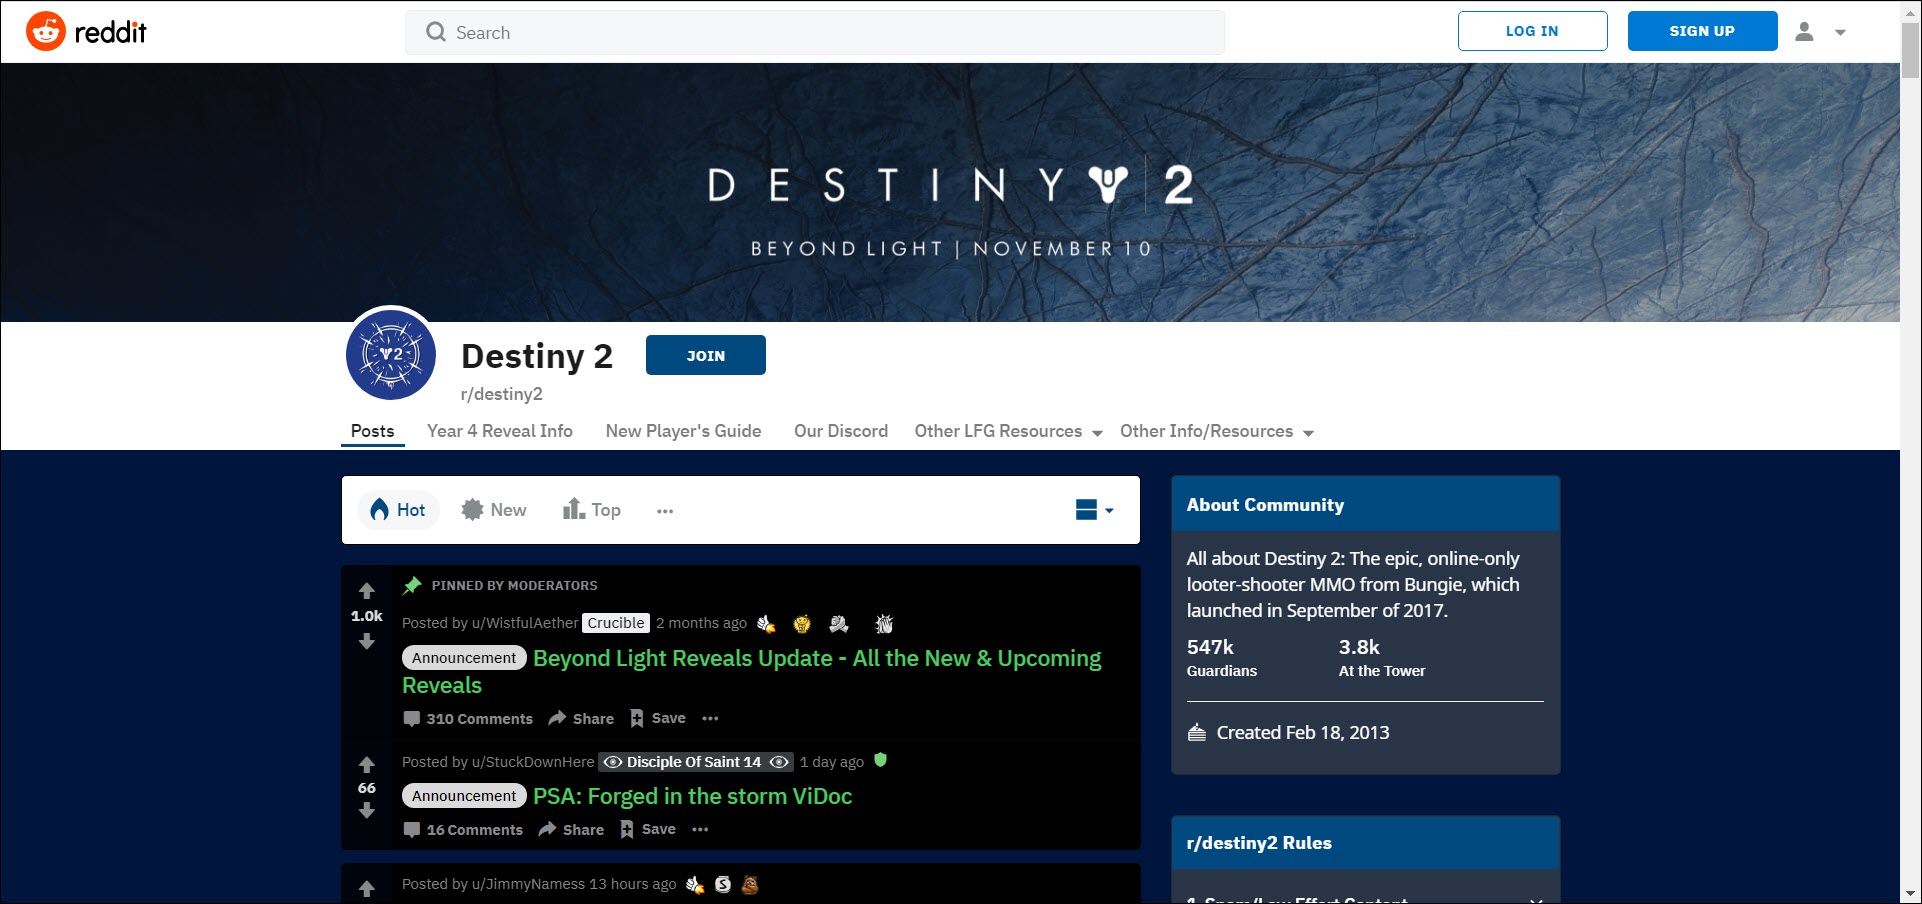Open Beyond Light Reveals Update post title

752,672
